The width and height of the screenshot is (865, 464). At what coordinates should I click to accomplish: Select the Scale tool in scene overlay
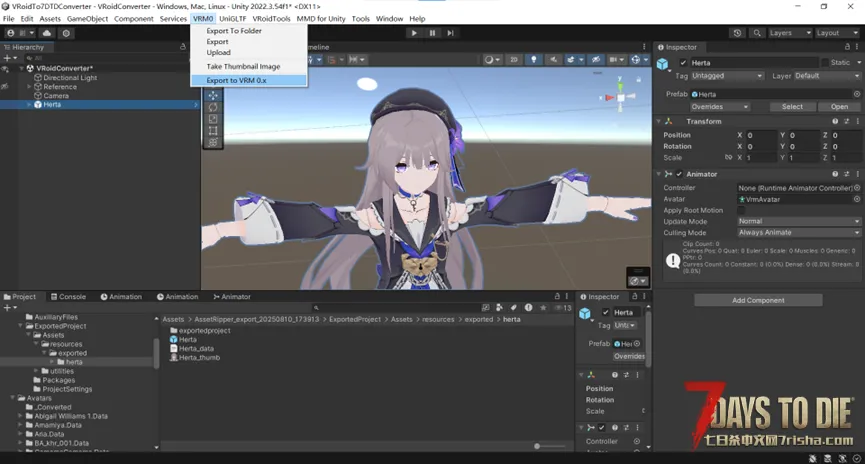coord(213,119)
